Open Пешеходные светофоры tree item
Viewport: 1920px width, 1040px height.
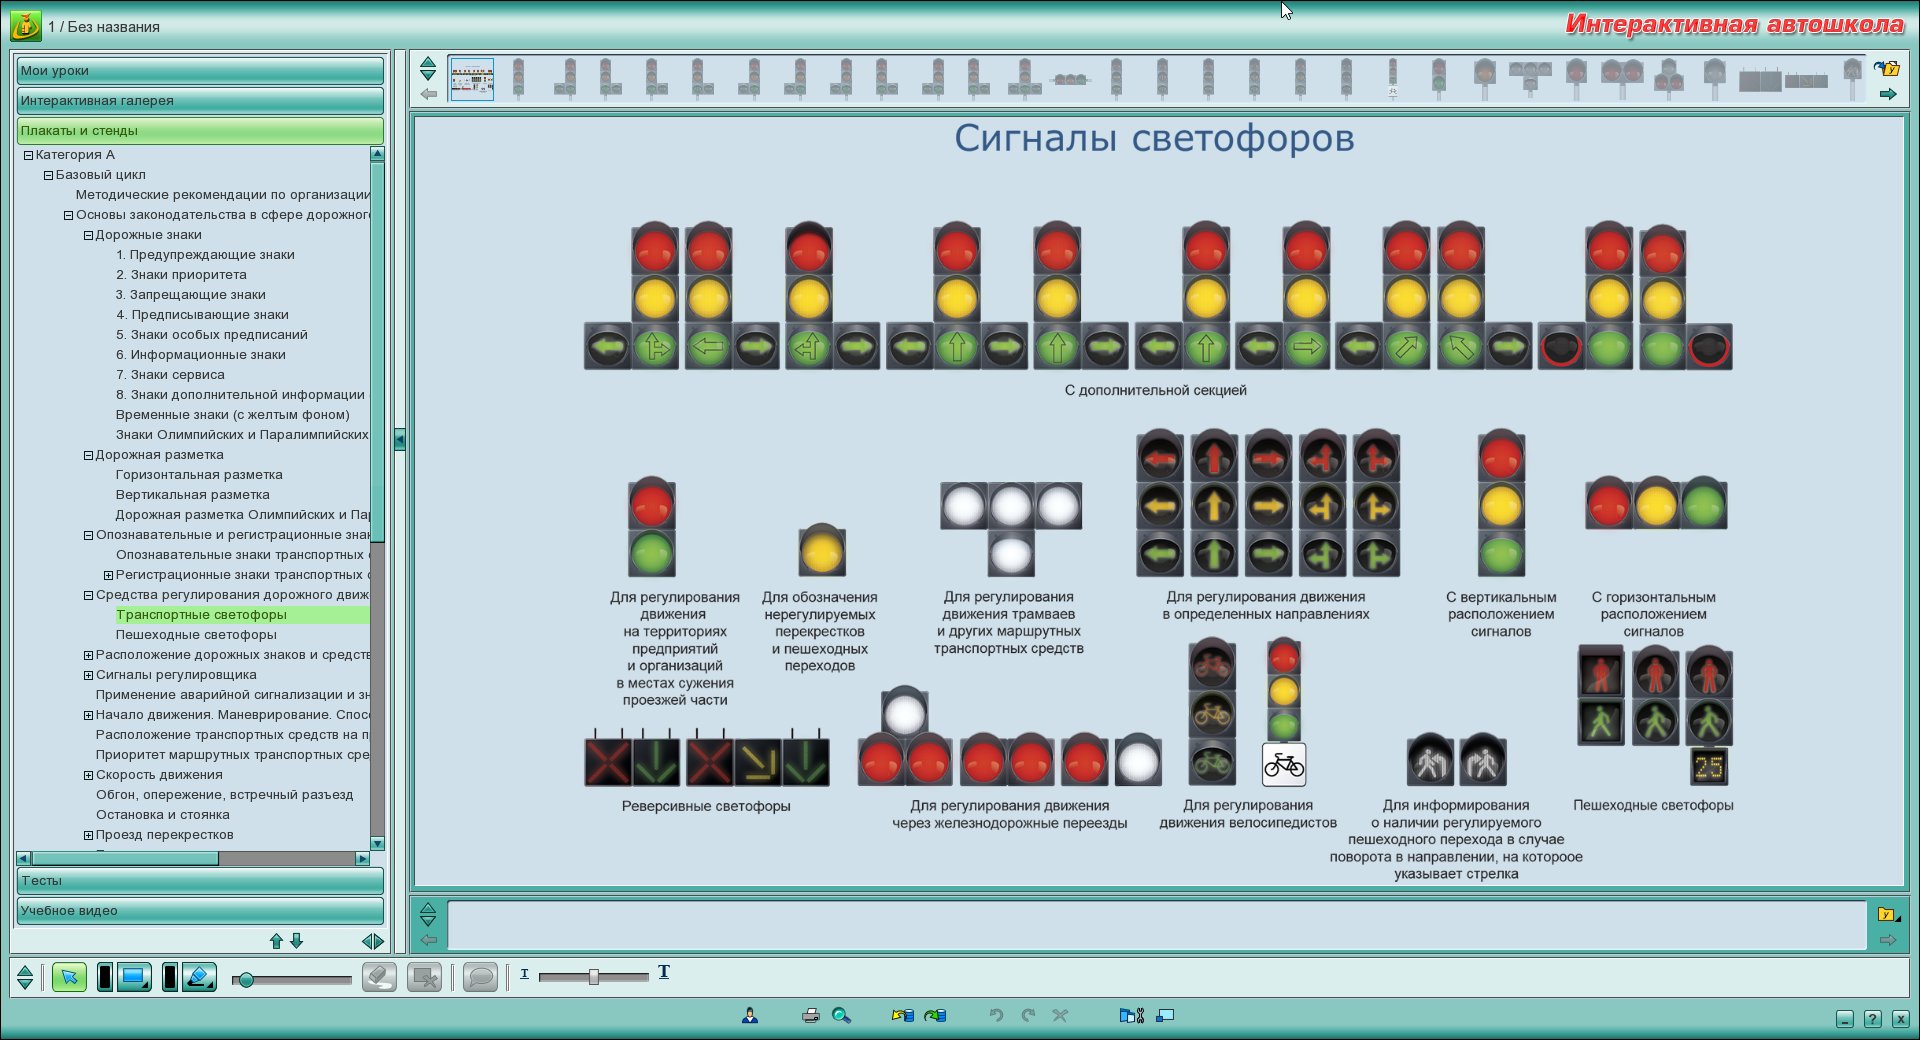[x=196, y=635]
